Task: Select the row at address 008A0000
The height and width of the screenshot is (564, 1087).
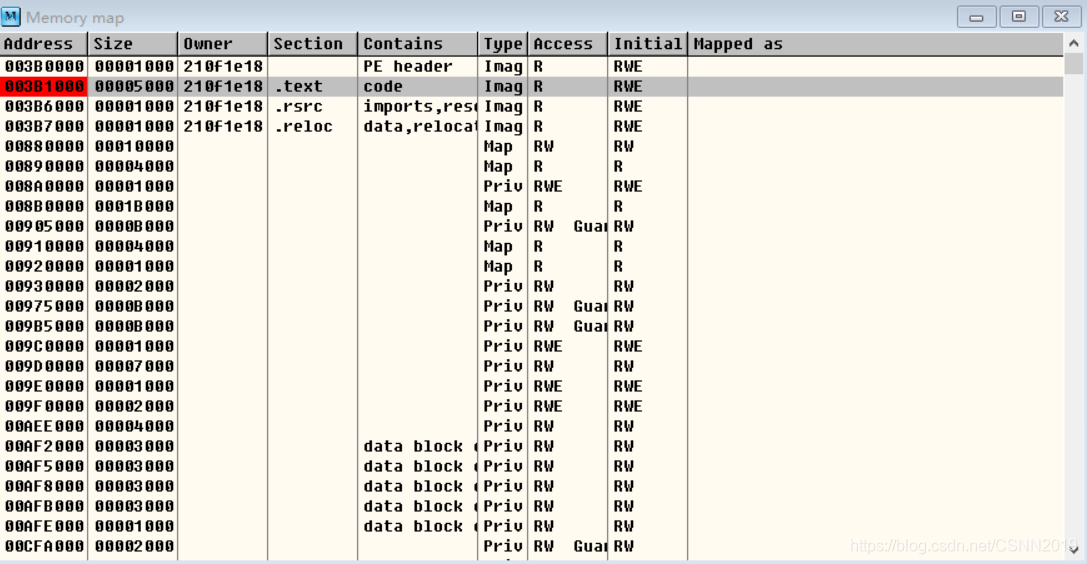Action: tap(532, 186)
